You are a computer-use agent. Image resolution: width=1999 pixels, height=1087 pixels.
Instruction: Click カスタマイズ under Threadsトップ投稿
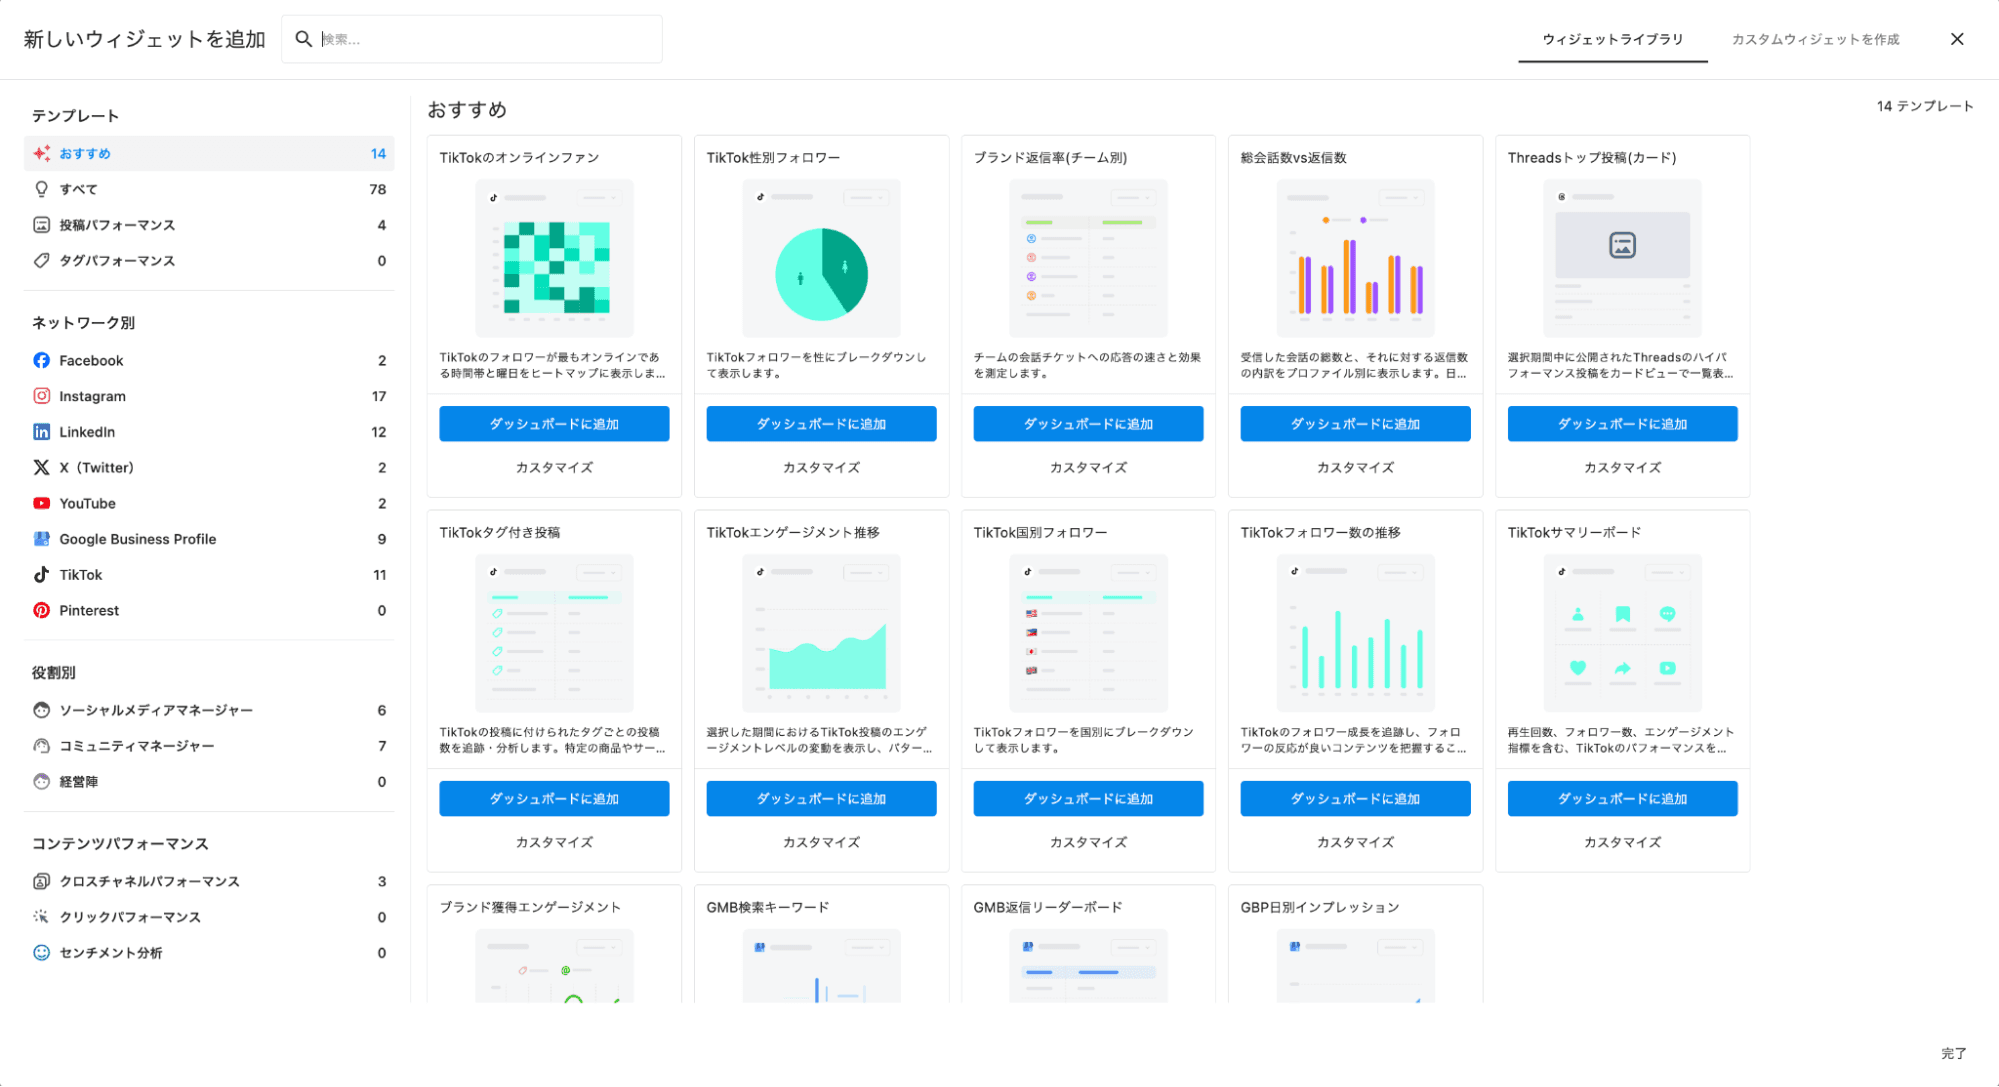[1622, 467]
